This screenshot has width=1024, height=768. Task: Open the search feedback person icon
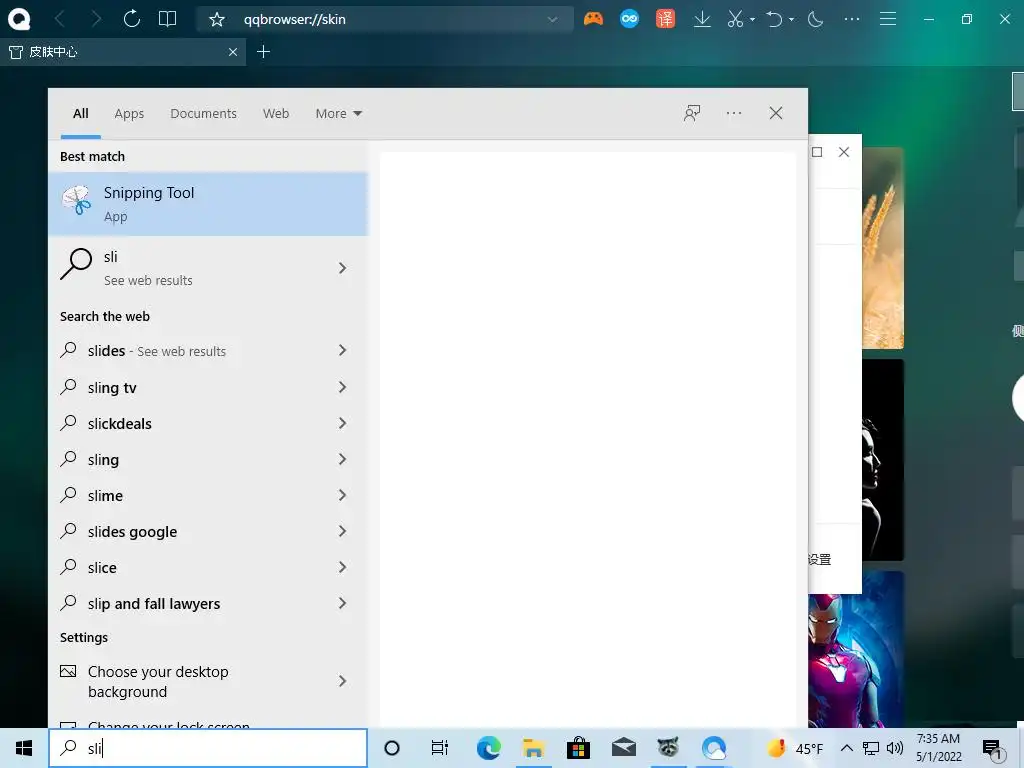coord(692,113)
